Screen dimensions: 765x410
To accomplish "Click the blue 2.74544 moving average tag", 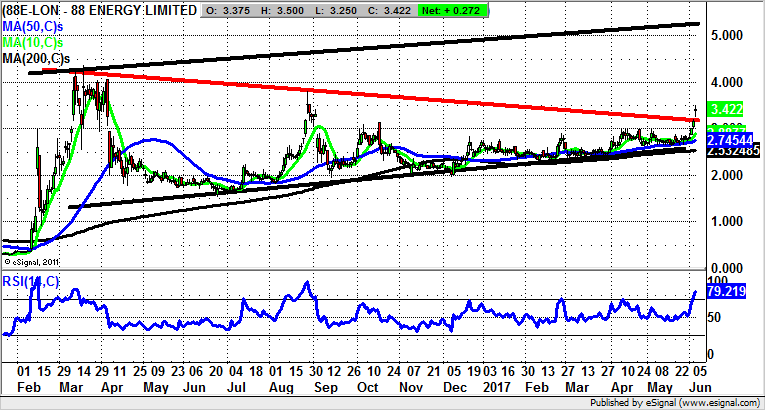I will [x=730, y=139].
